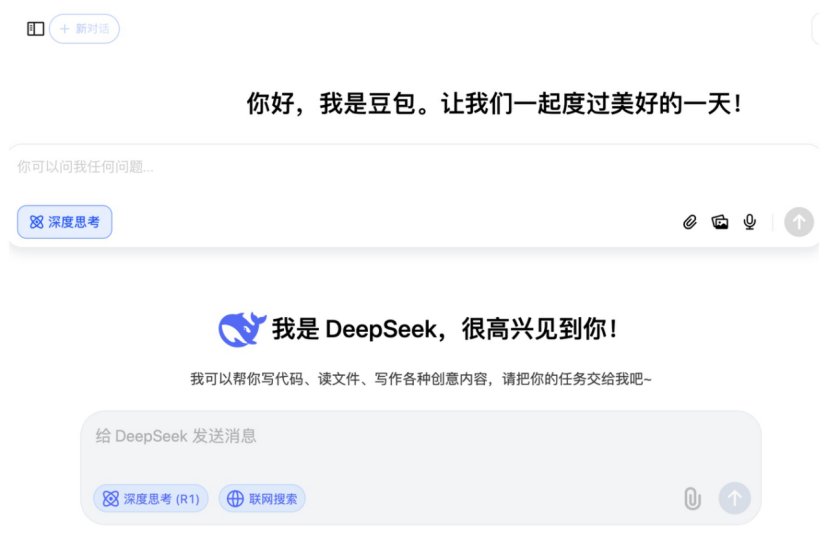
Task: Attach a file using Doubao's paperclip icon
Action: click(690, 222)
